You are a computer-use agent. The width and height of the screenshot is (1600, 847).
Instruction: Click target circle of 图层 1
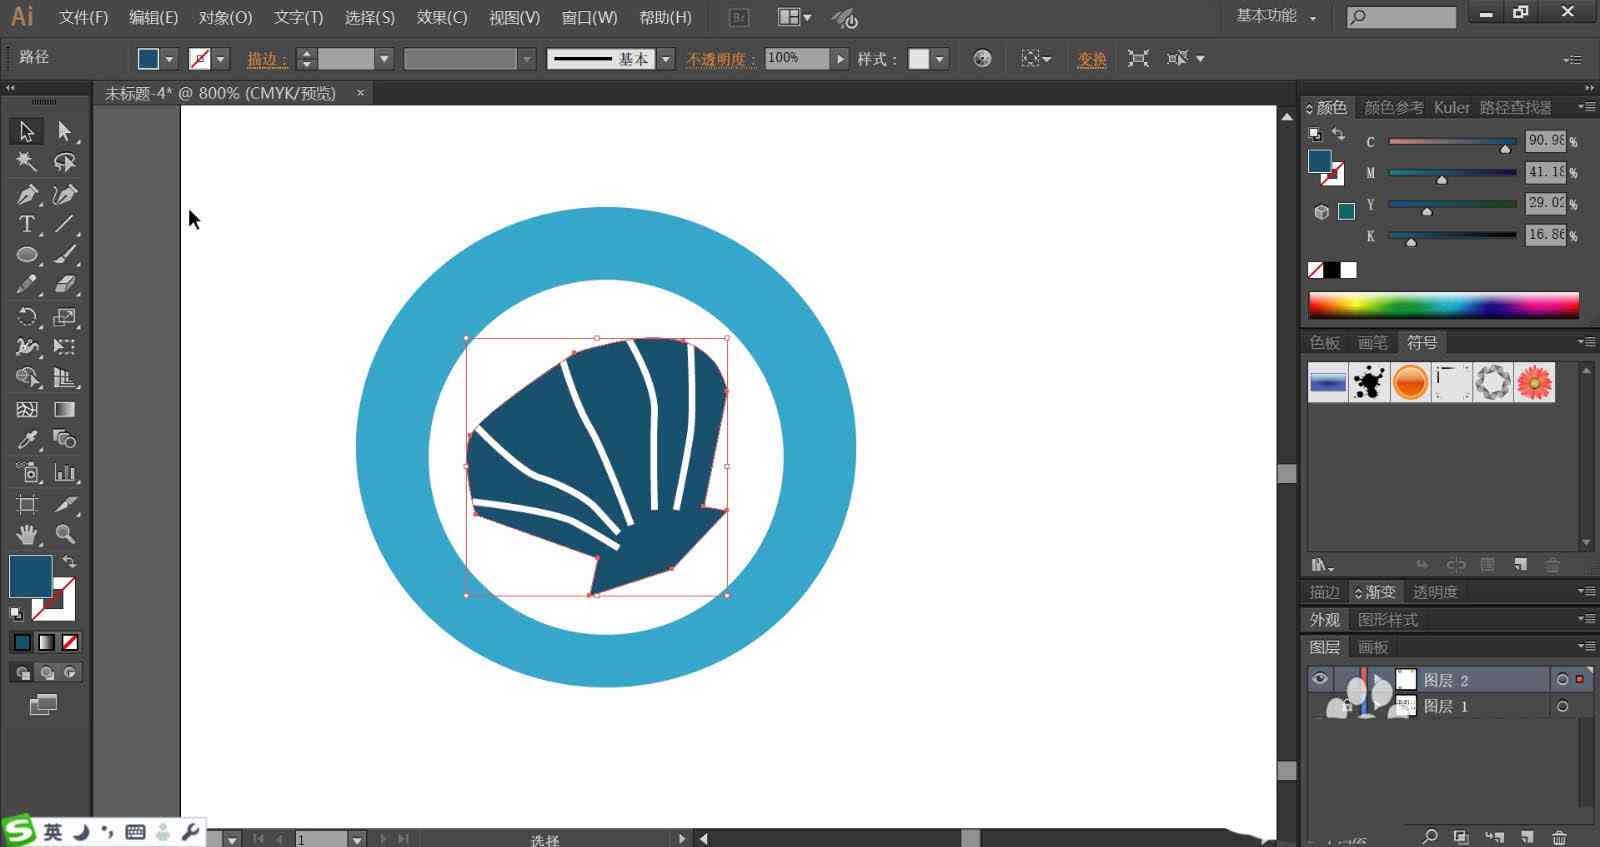coord(1562,706)
